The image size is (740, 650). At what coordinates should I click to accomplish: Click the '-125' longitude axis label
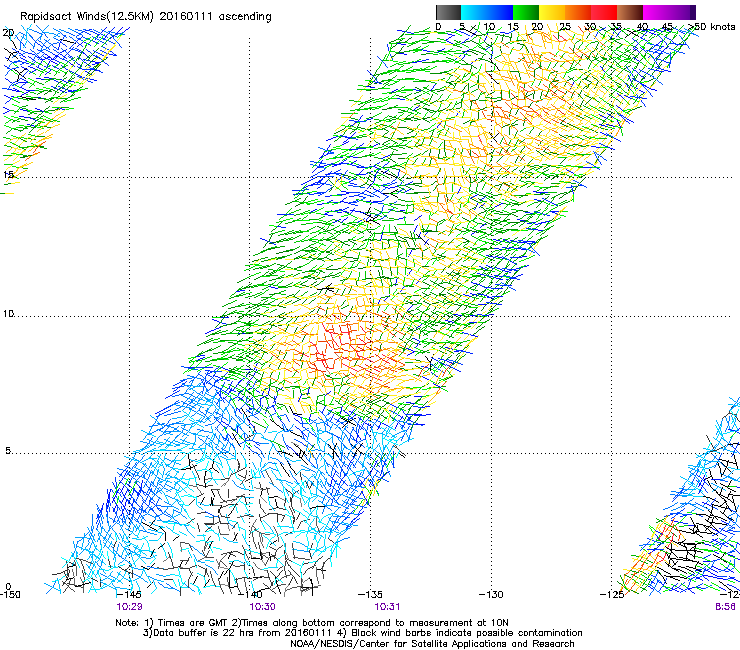(612, 594)
